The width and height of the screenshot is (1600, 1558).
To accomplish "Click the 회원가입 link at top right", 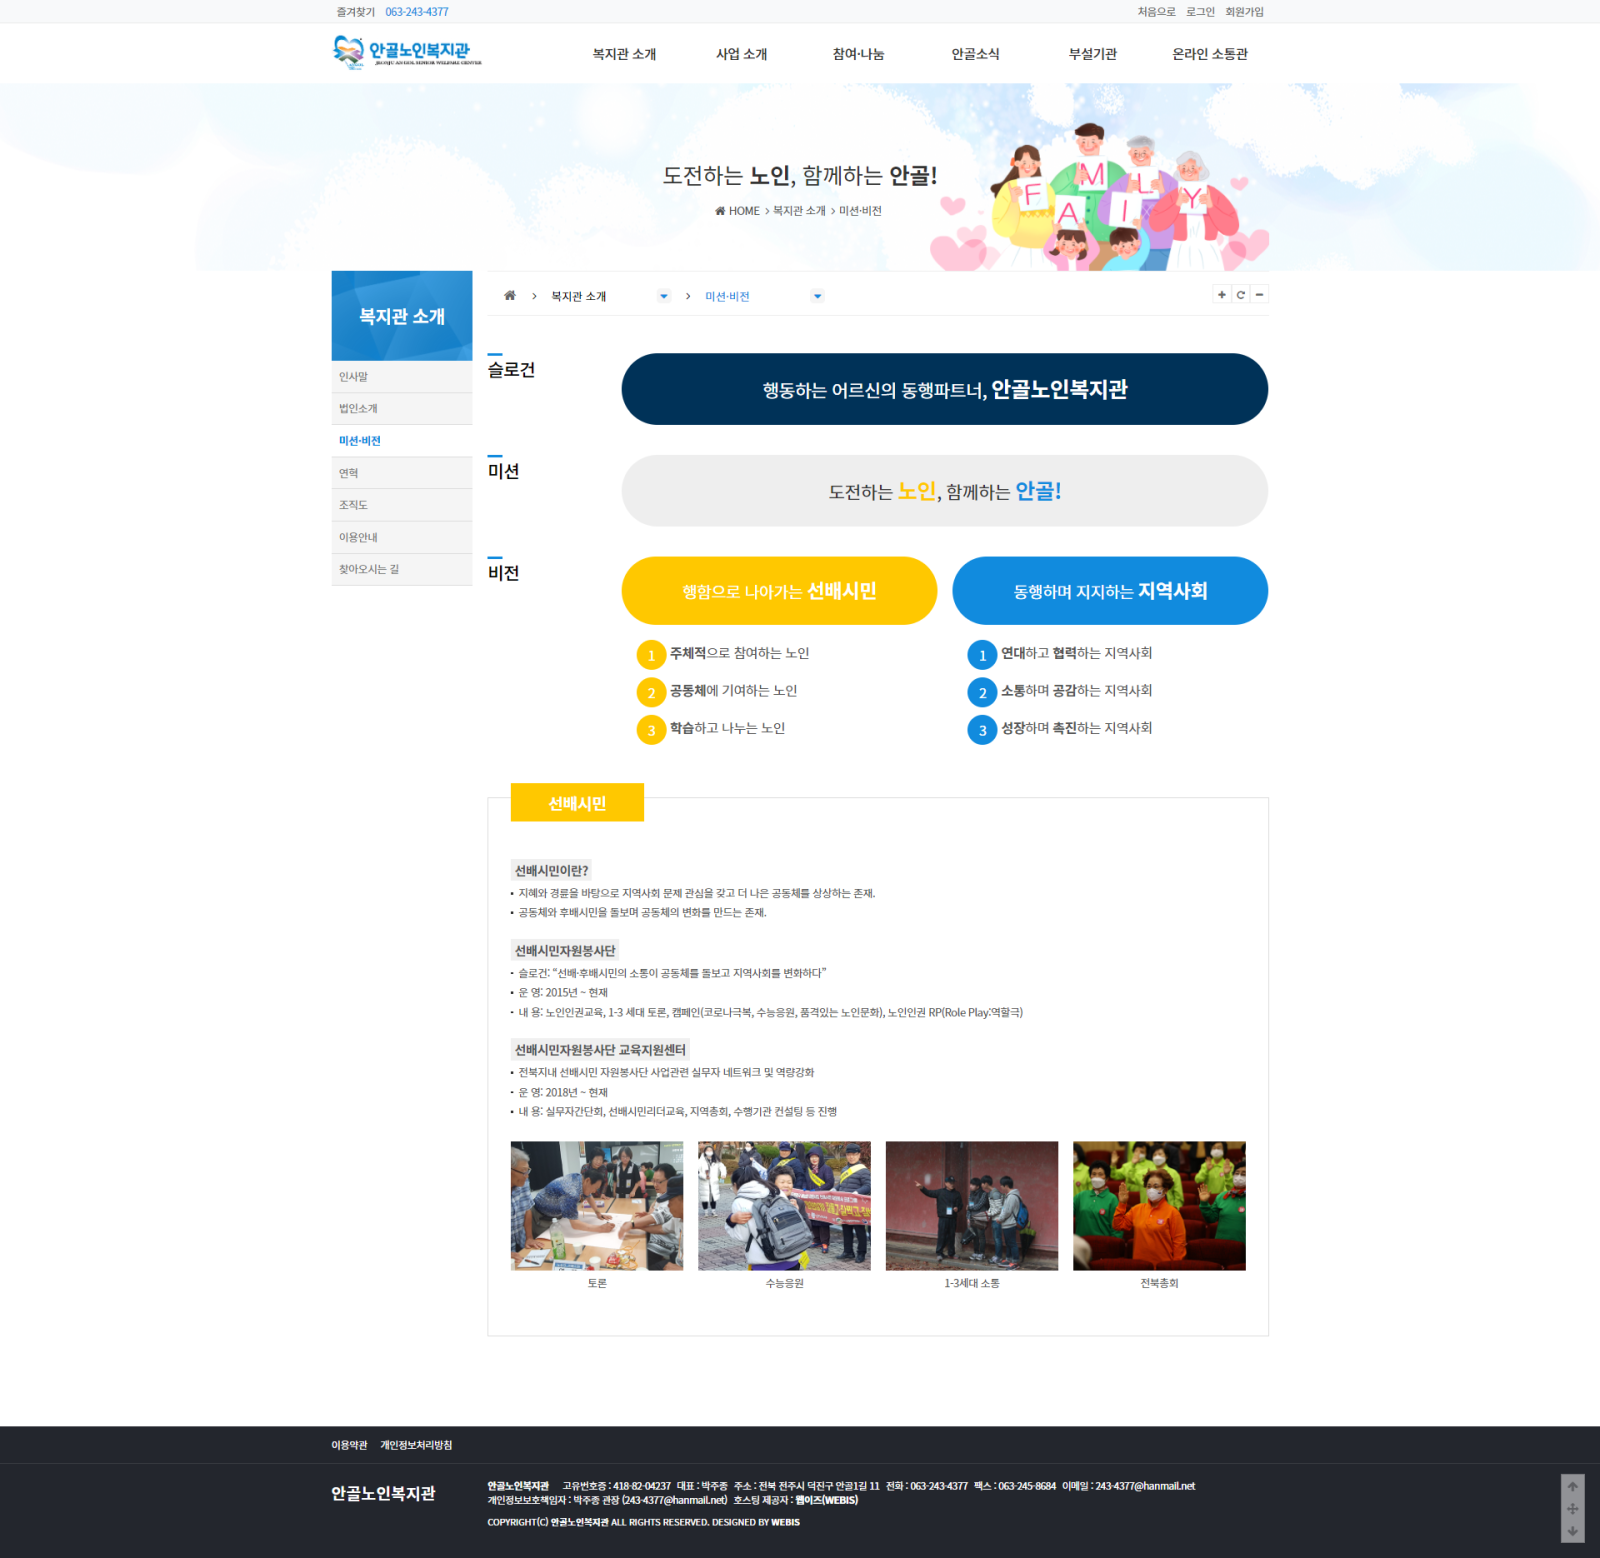I will [x=1244, y=12].
